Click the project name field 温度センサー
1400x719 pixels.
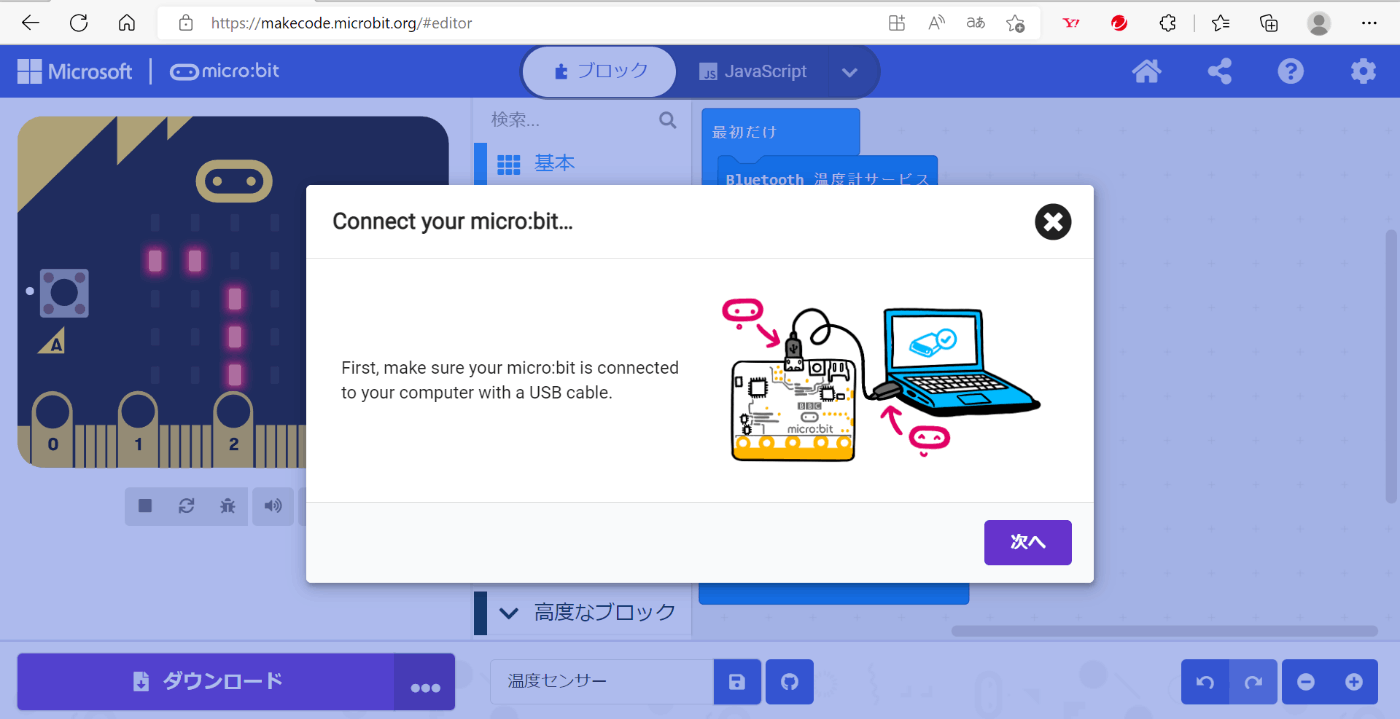(602, 682)
